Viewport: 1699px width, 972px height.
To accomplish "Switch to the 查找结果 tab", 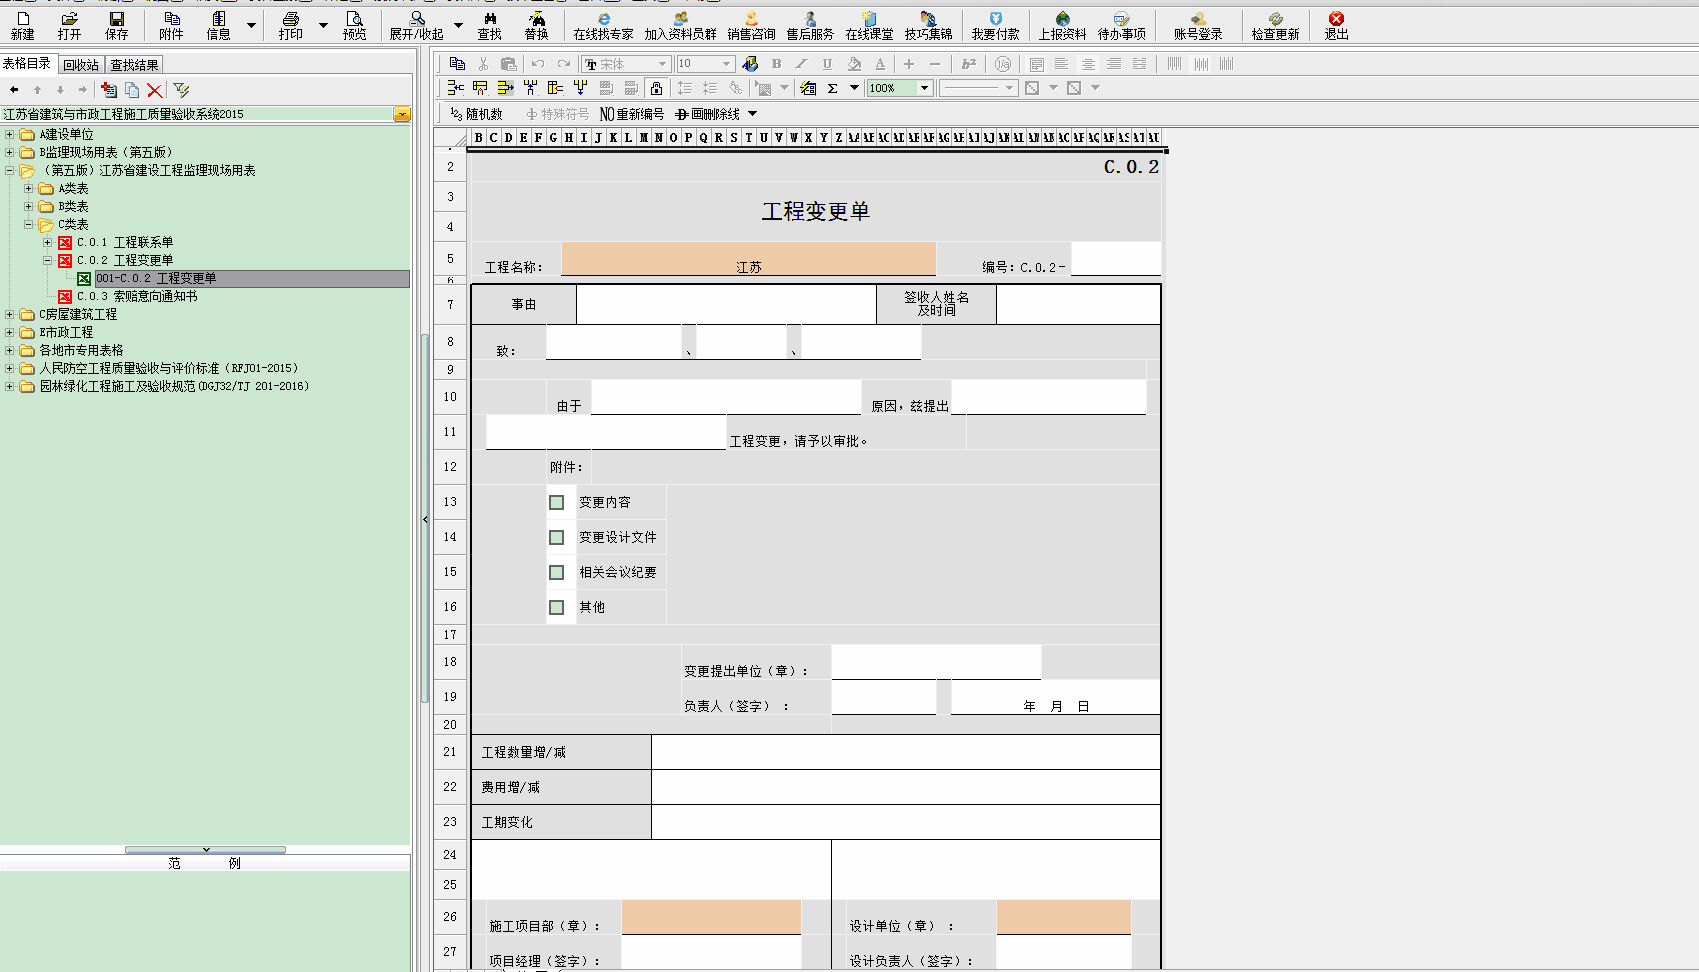I will point(134,65).
